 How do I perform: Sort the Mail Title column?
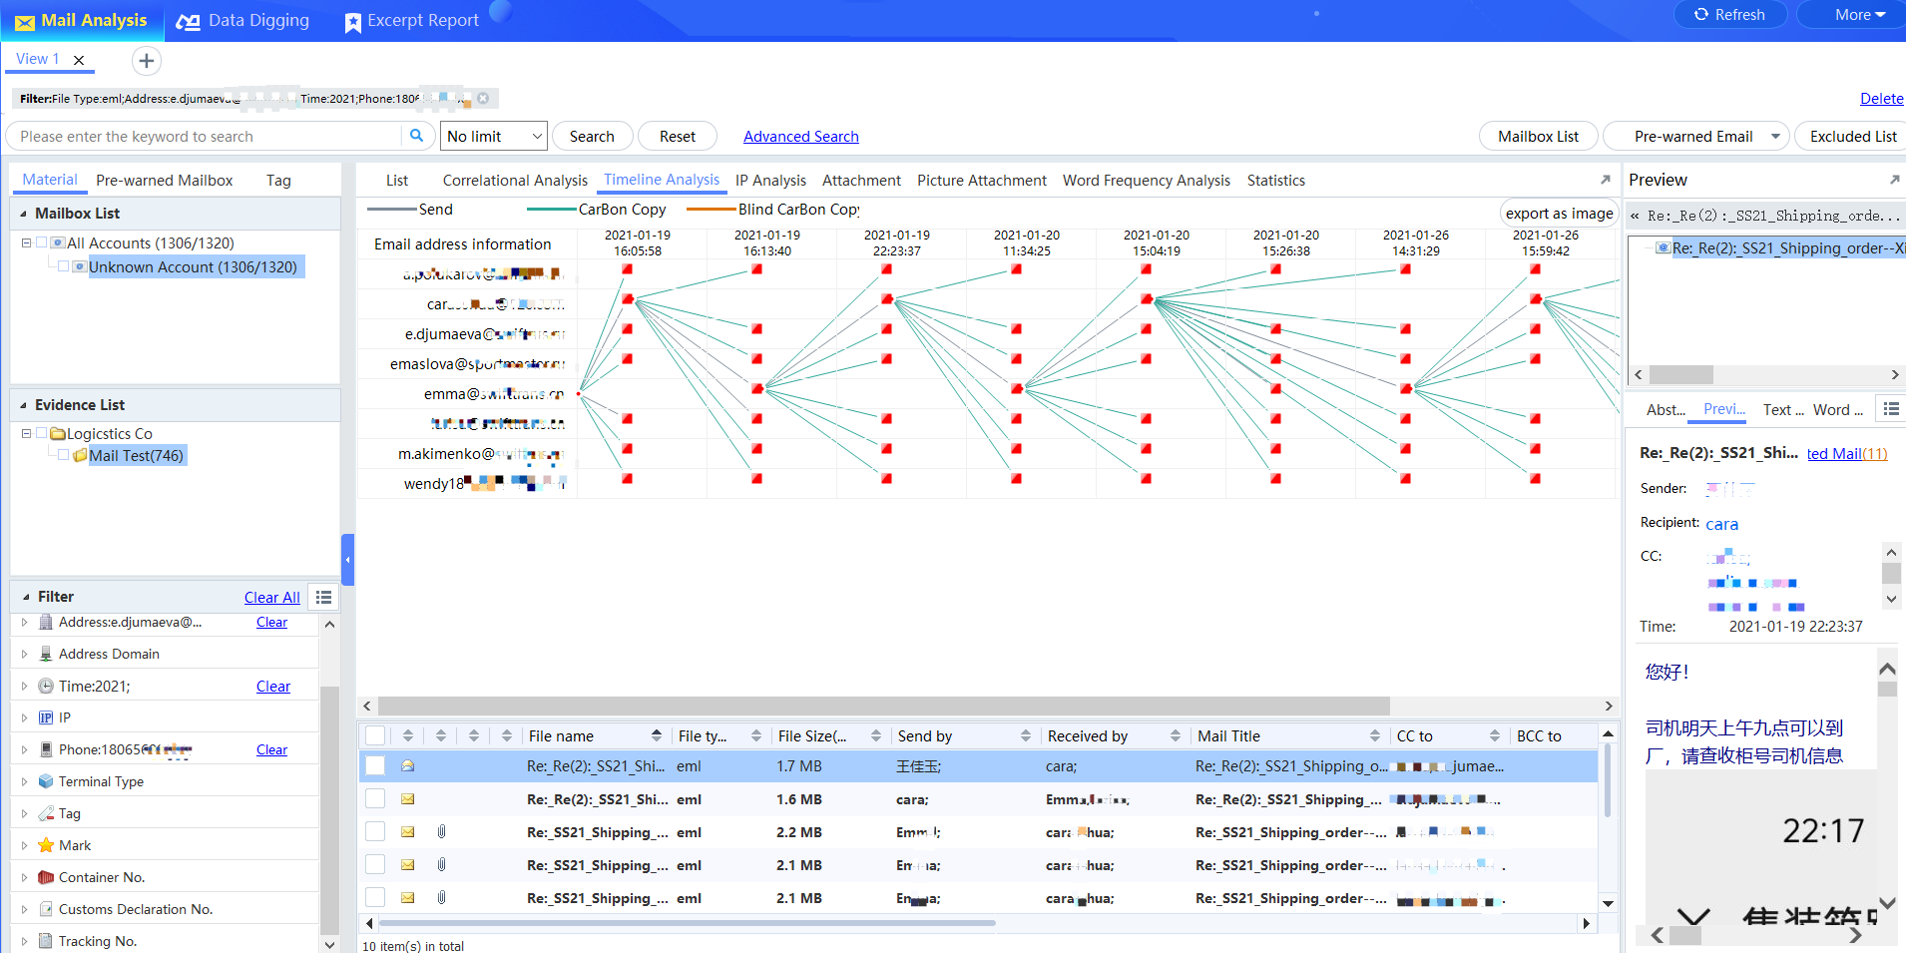(x=1374, y=736)
